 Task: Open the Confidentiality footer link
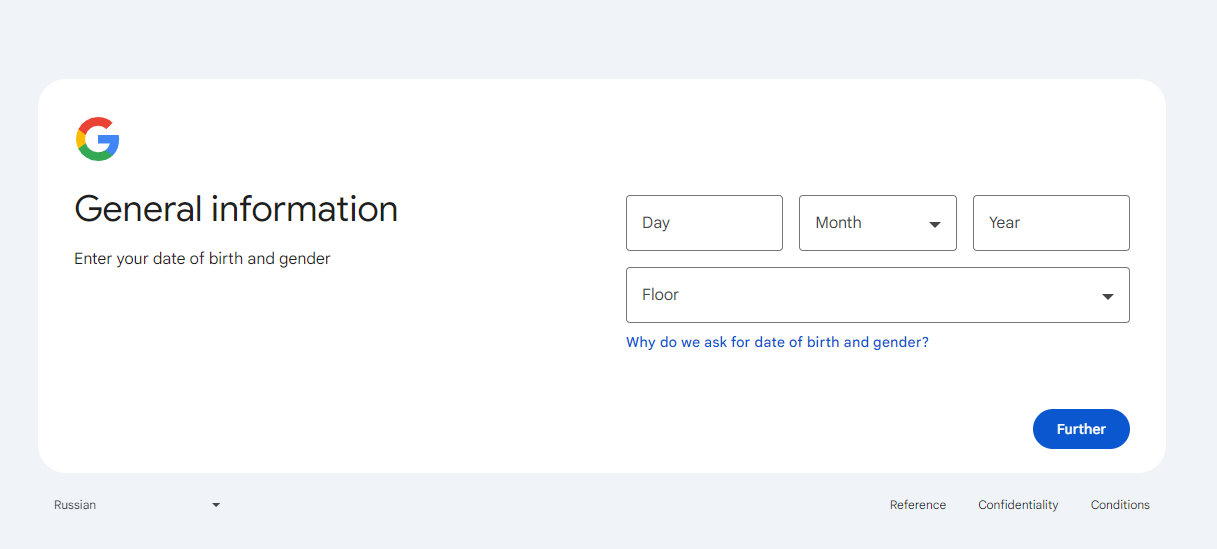coord(1018,505)
